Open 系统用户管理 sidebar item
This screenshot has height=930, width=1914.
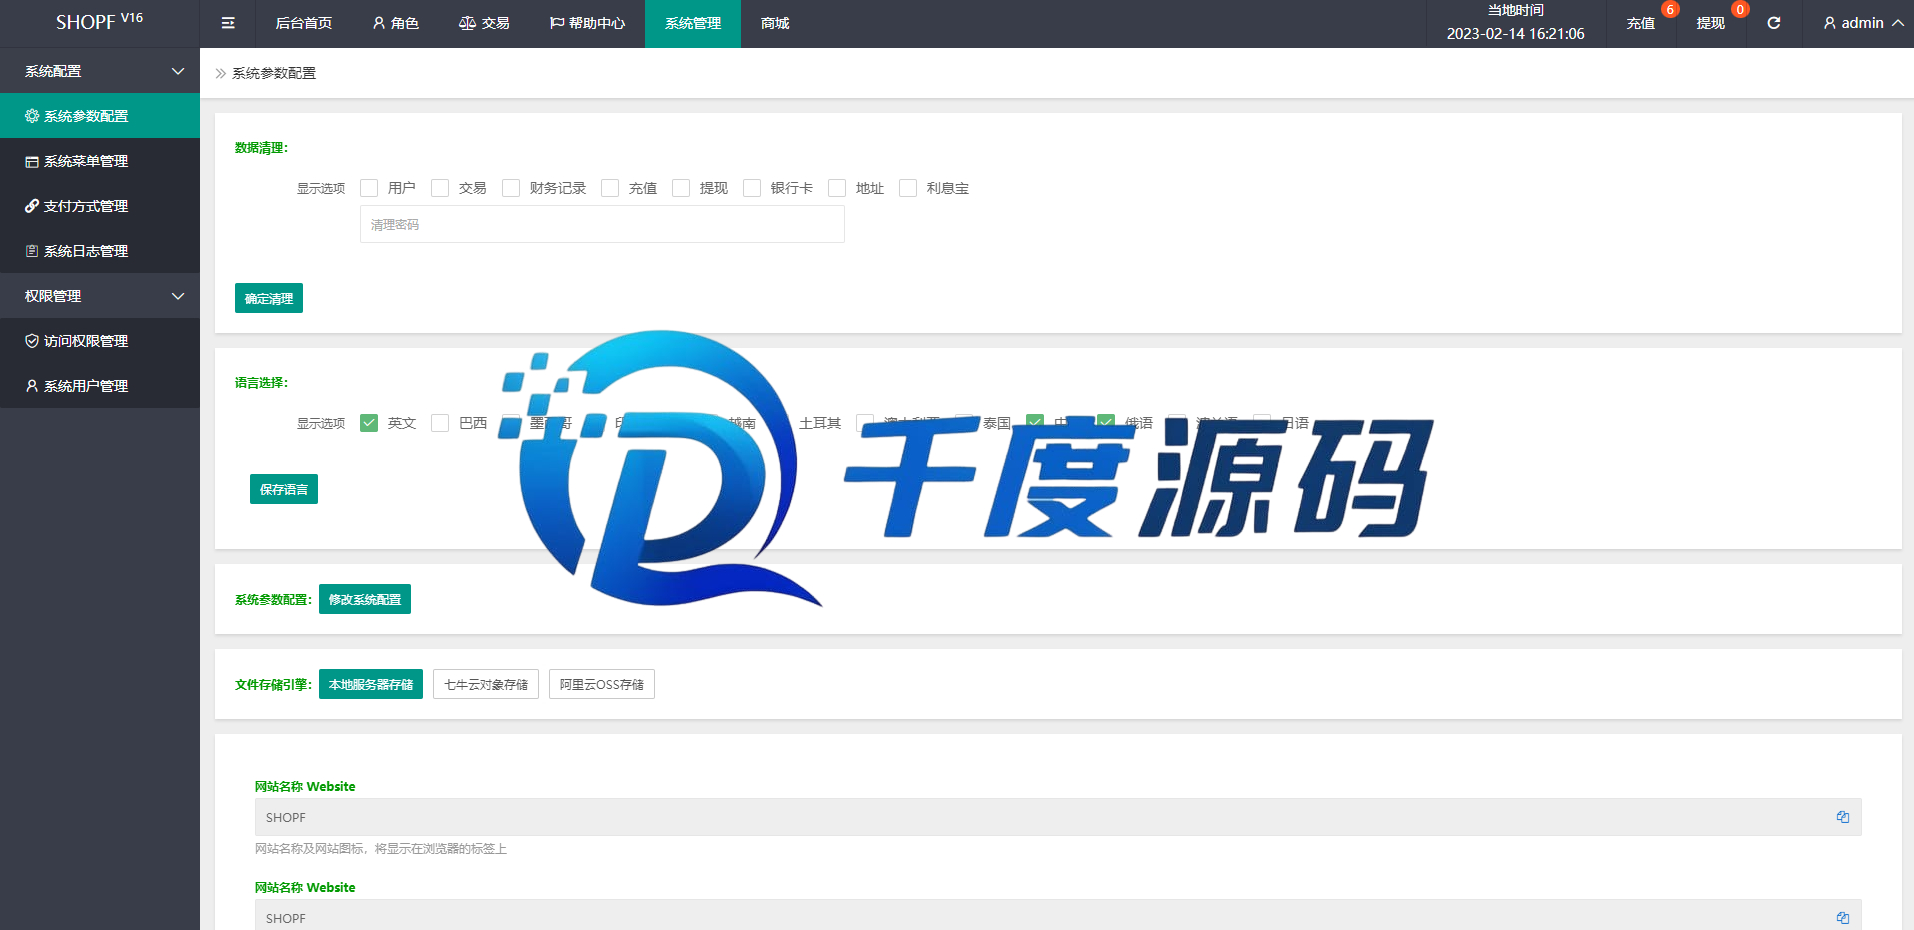click(100, 386)
